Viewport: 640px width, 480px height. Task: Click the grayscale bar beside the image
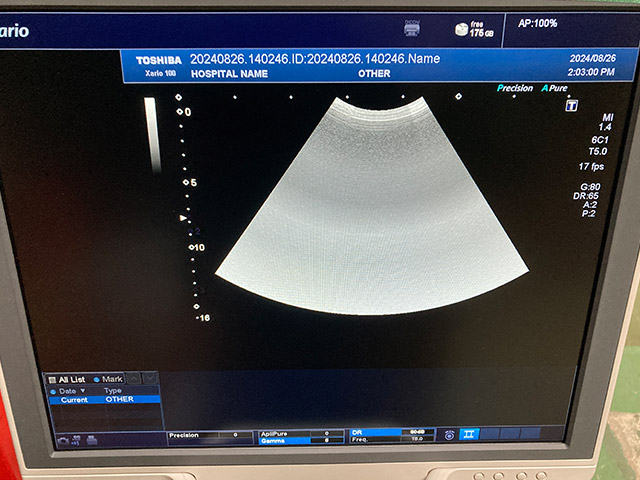[x=153, y=134]
